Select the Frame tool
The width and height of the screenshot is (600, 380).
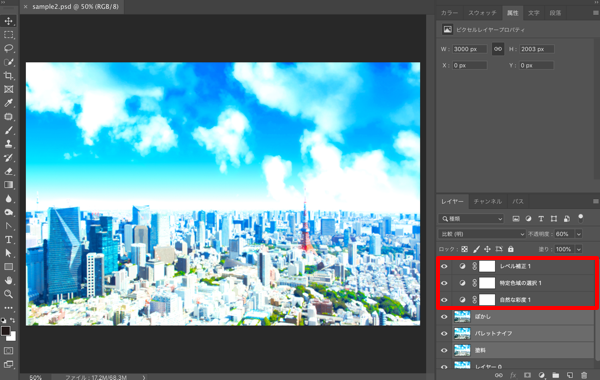pos(8,89)
